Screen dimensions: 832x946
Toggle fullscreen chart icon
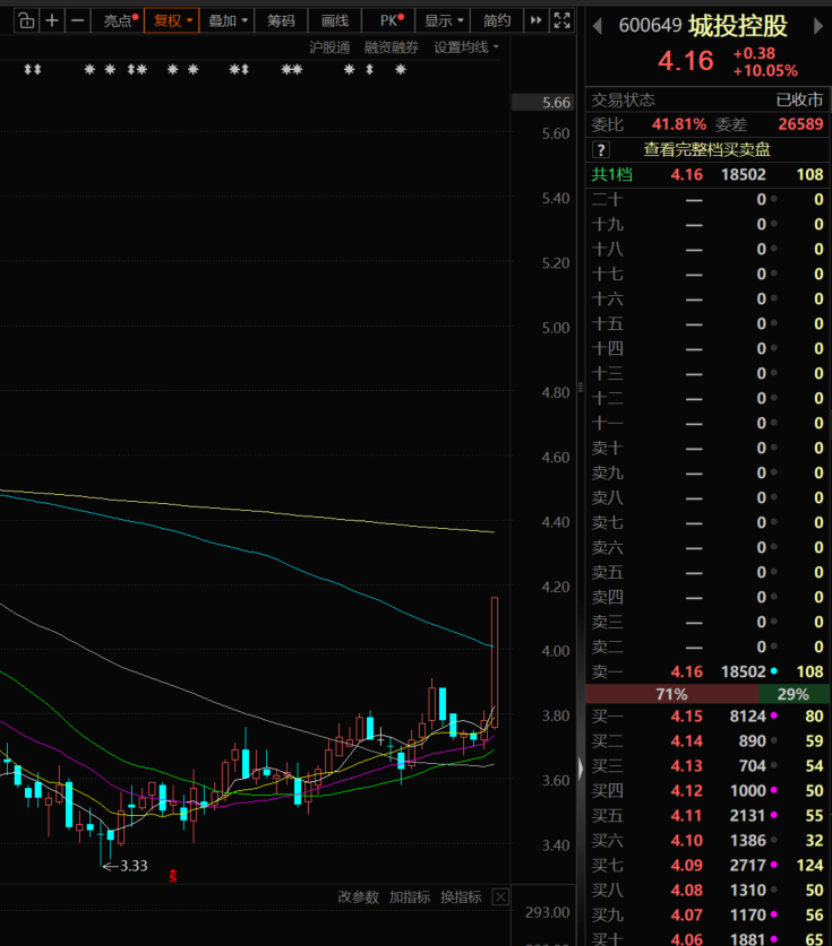(562, 21)
